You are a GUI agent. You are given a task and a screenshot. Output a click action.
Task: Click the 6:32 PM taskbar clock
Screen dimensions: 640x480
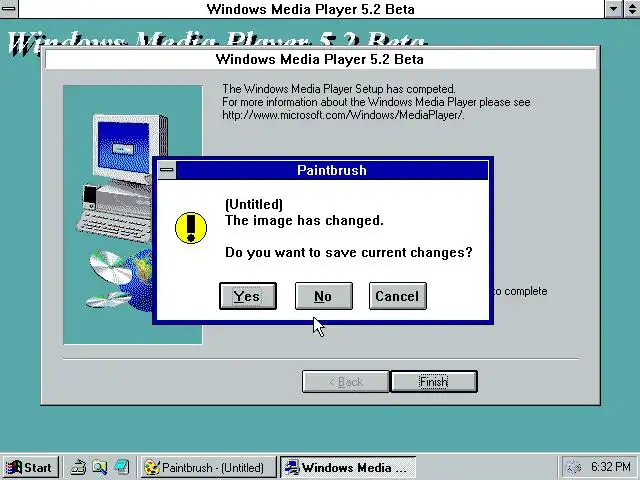tap(611, 467)
